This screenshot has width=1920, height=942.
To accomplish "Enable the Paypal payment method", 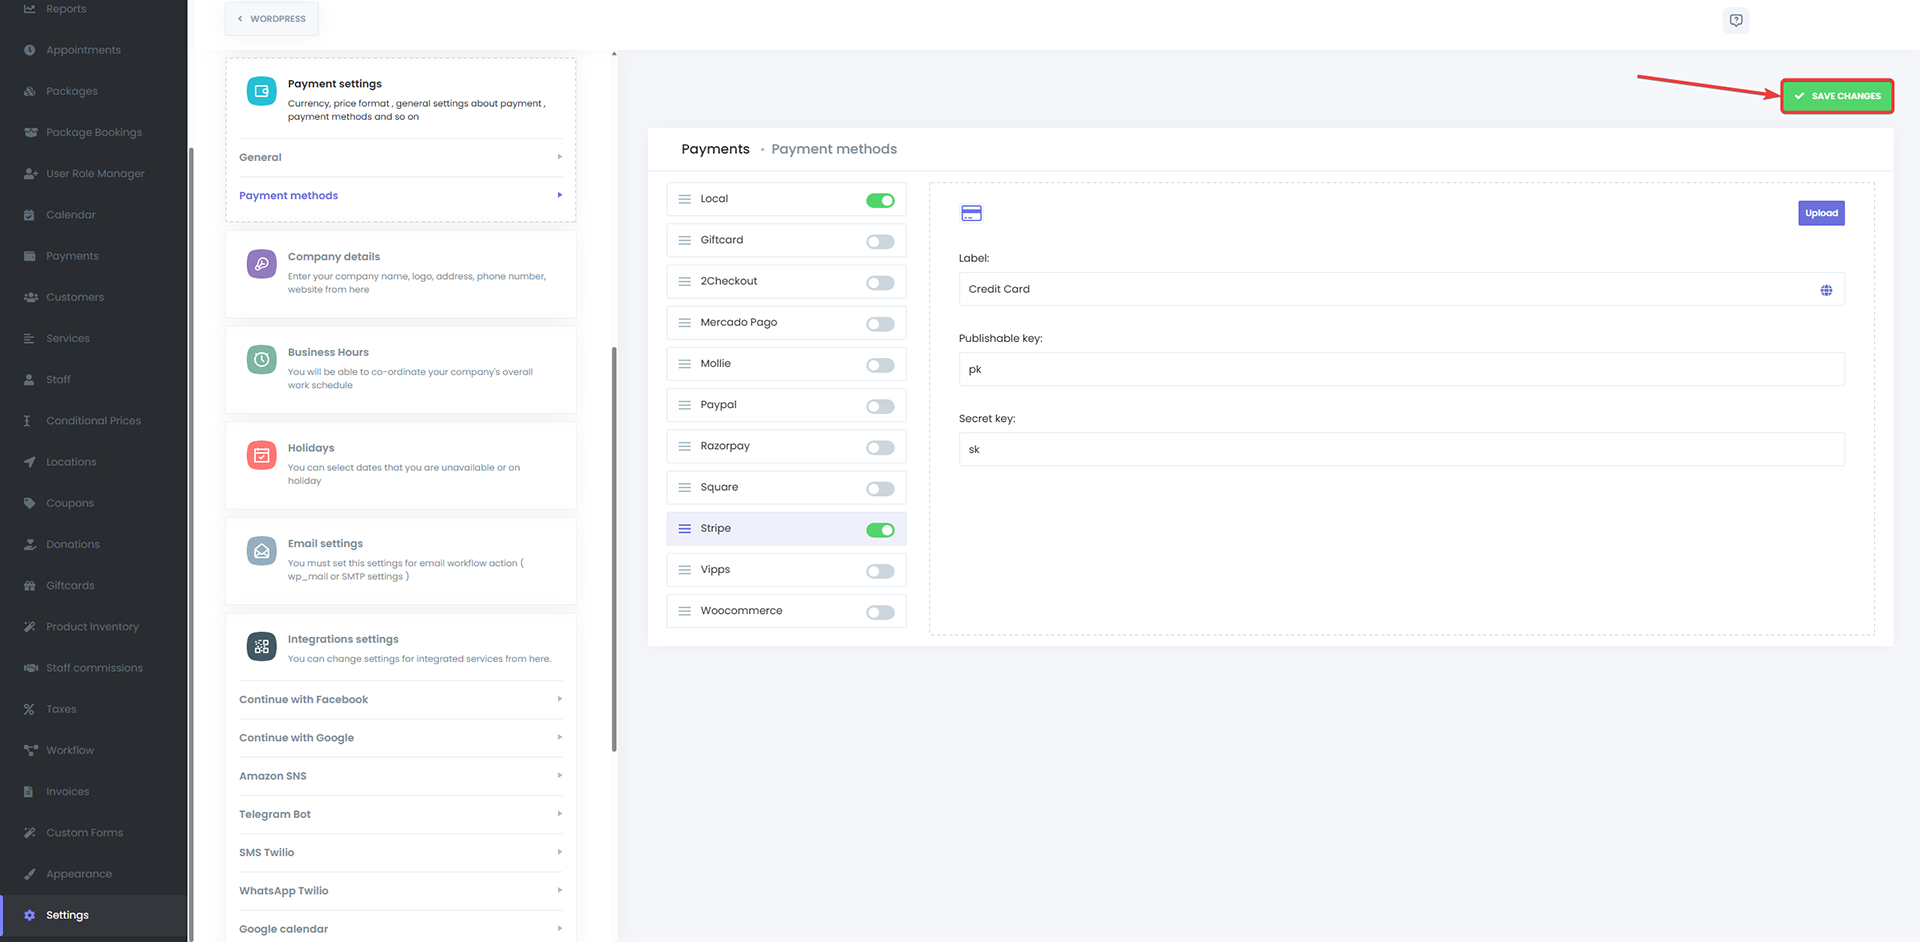I will 880,406.
